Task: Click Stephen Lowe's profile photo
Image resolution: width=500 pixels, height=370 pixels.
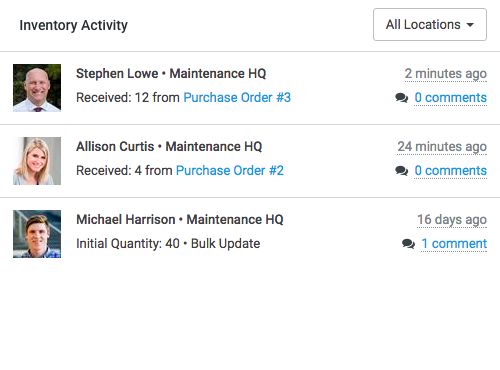Action: tap(37, 88)
